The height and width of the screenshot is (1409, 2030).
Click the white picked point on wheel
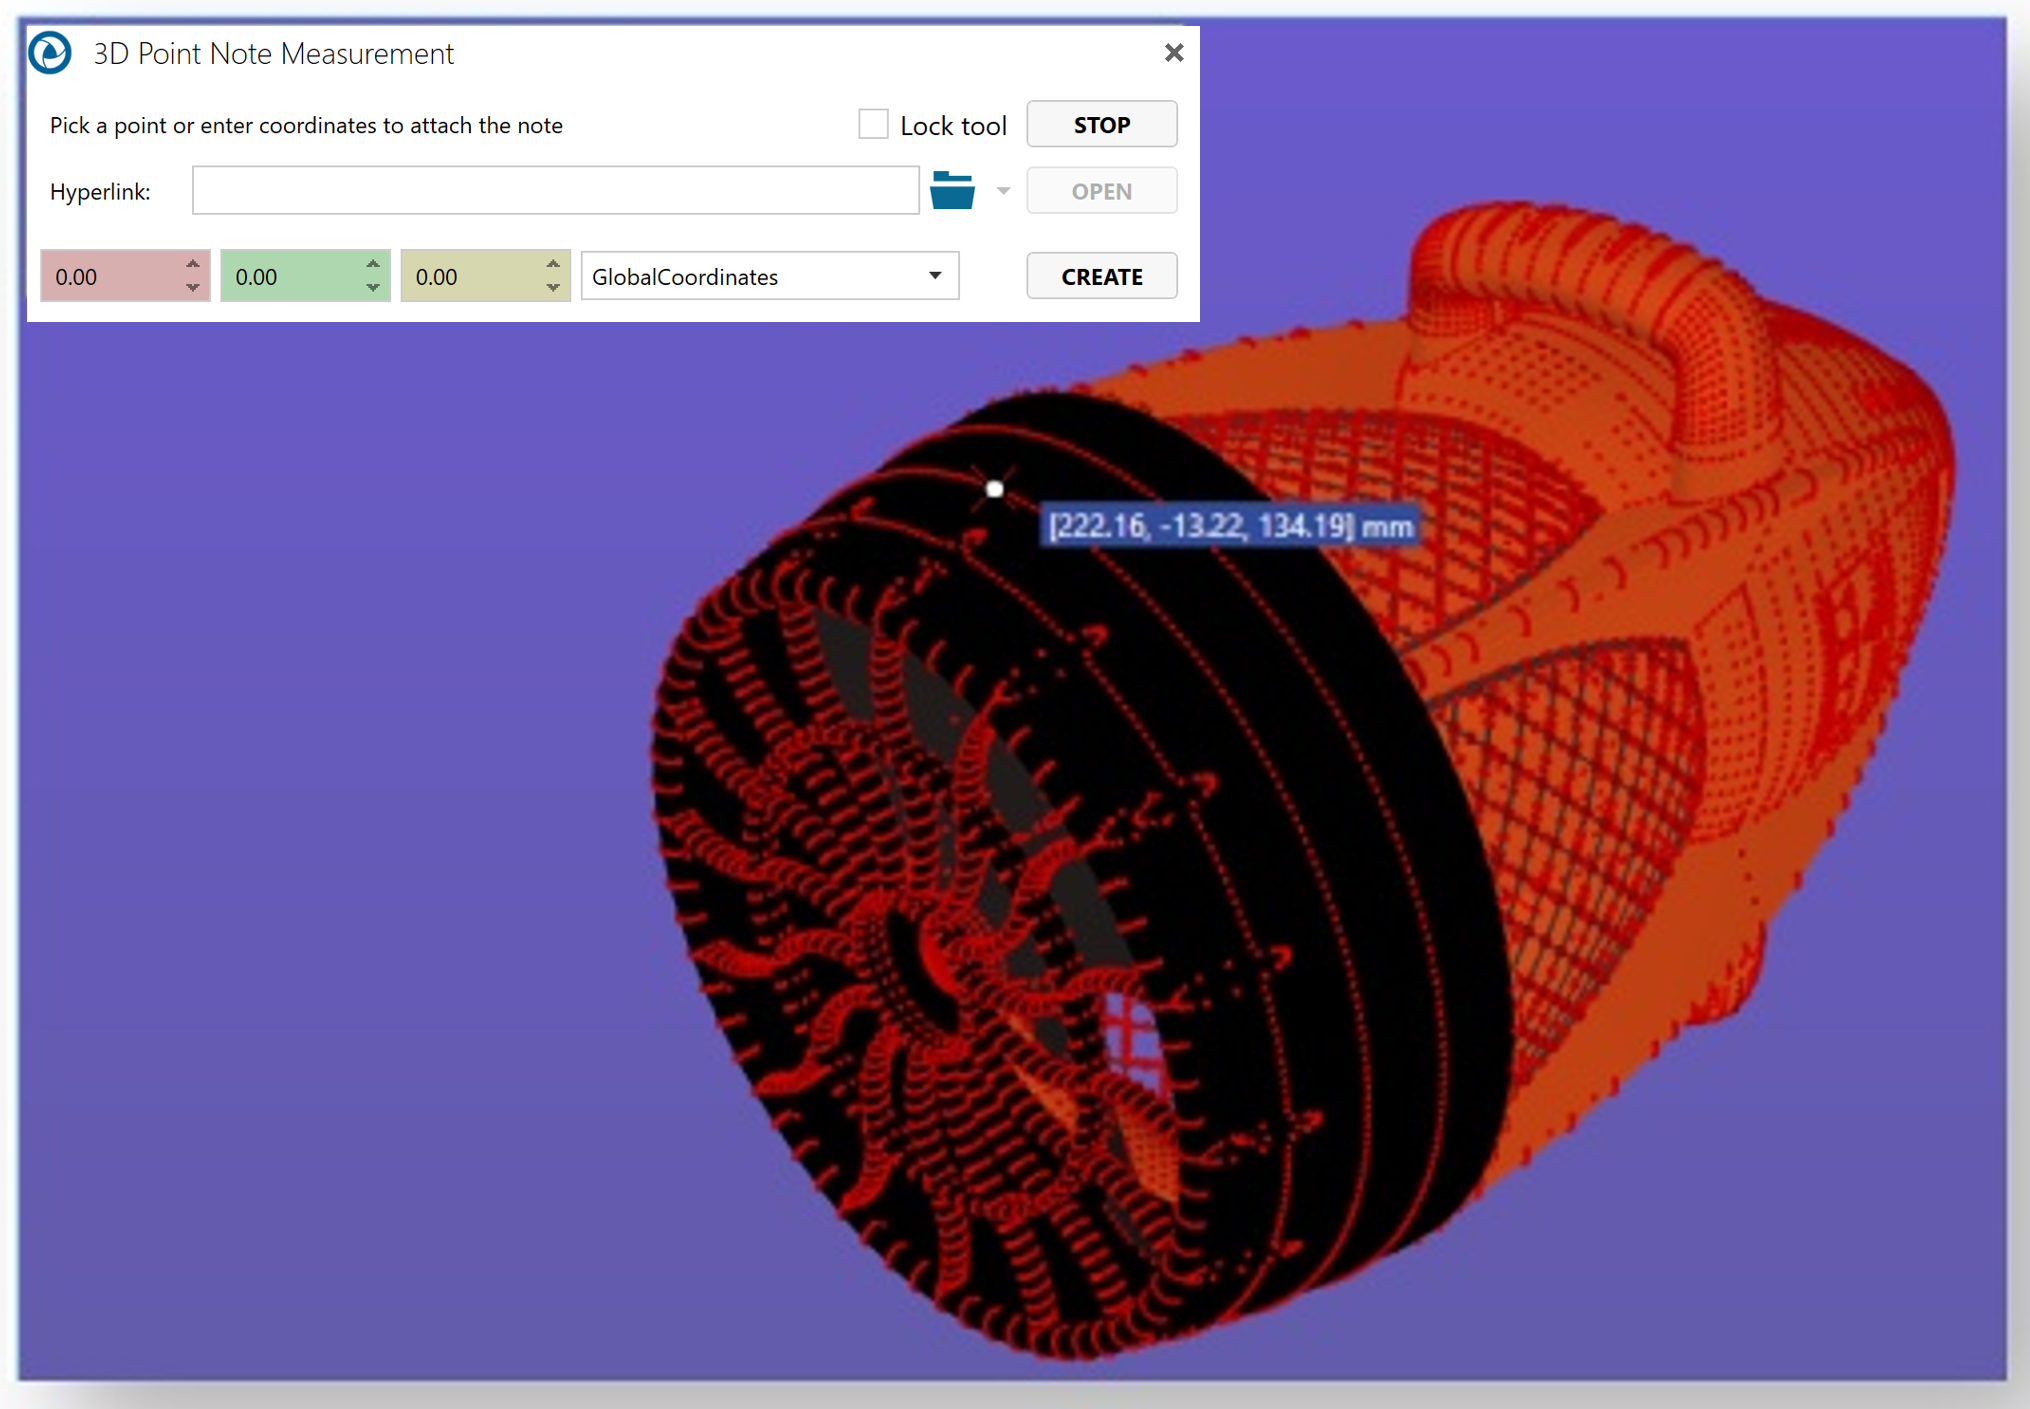coord(994,489)
